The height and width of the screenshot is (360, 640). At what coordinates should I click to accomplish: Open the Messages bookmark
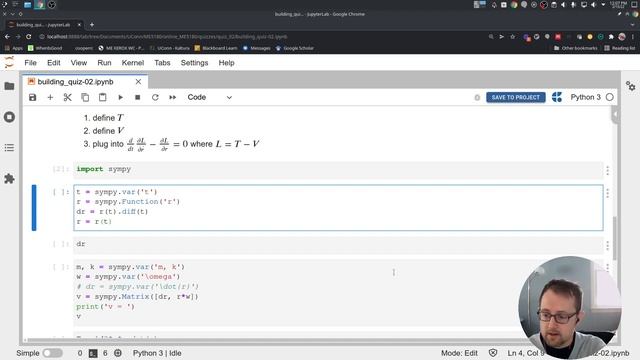[256, 48]
